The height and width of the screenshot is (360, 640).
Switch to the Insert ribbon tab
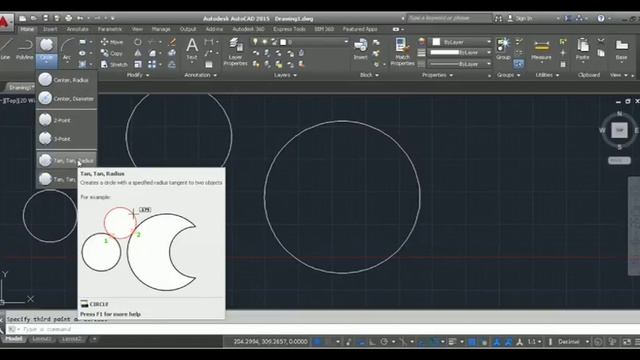pyautogui.click(x=50, y=29)
